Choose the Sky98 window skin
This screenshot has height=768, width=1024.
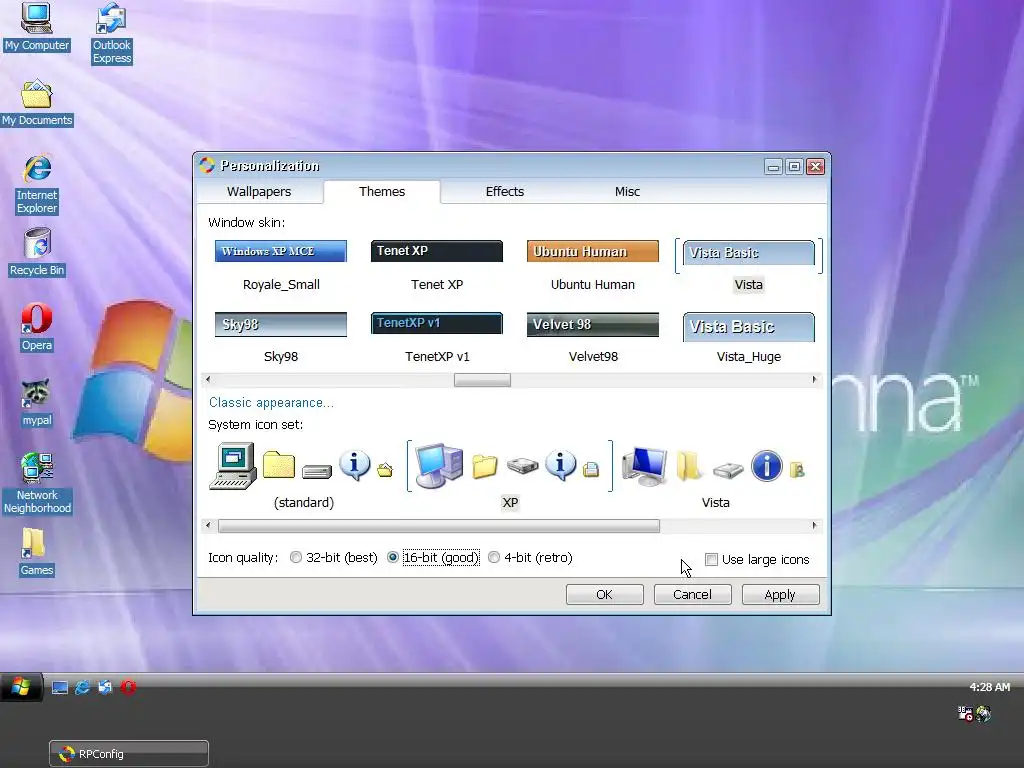(x=281, y=338)
